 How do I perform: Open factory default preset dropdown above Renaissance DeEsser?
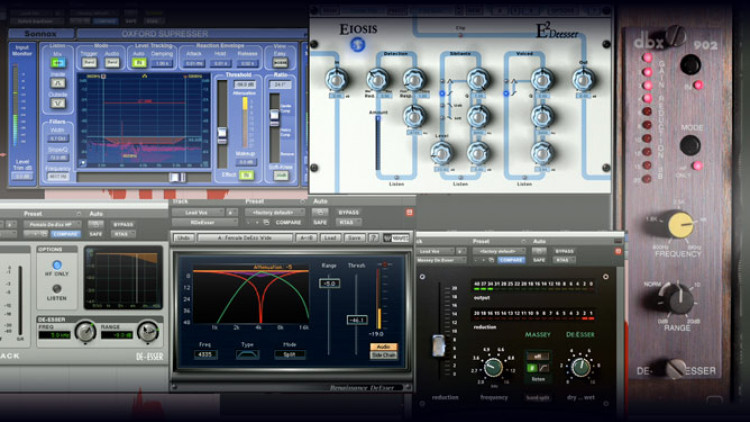click(275, 212)
